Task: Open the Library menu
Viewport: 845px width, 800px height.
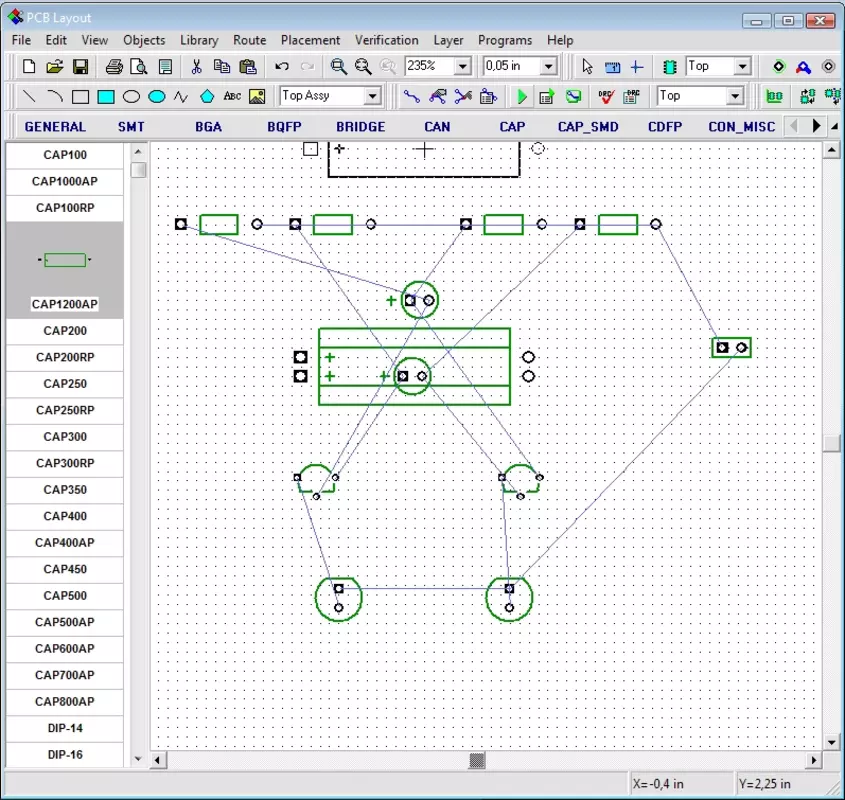Action: click(199, 40)
